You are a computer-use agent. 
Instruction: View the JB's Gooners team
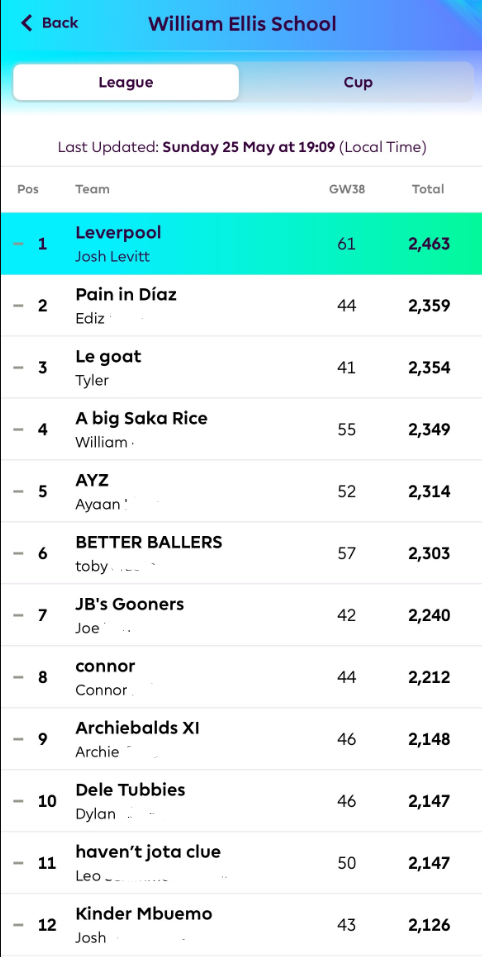[241, 615]
